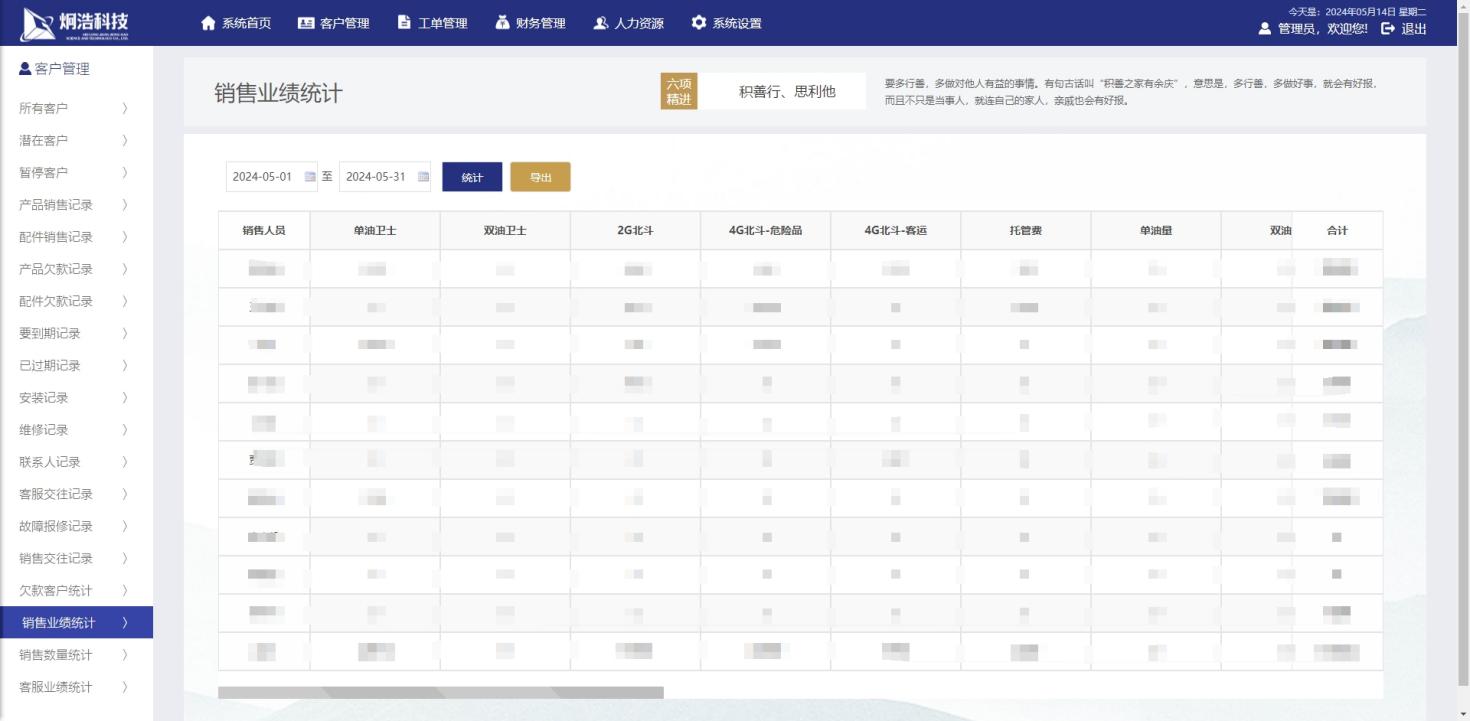The height and width of the screenshot is (721, 1470).
Task: Open 销售数量统计 in the sidebar
Action: click(x=56, y=655)
